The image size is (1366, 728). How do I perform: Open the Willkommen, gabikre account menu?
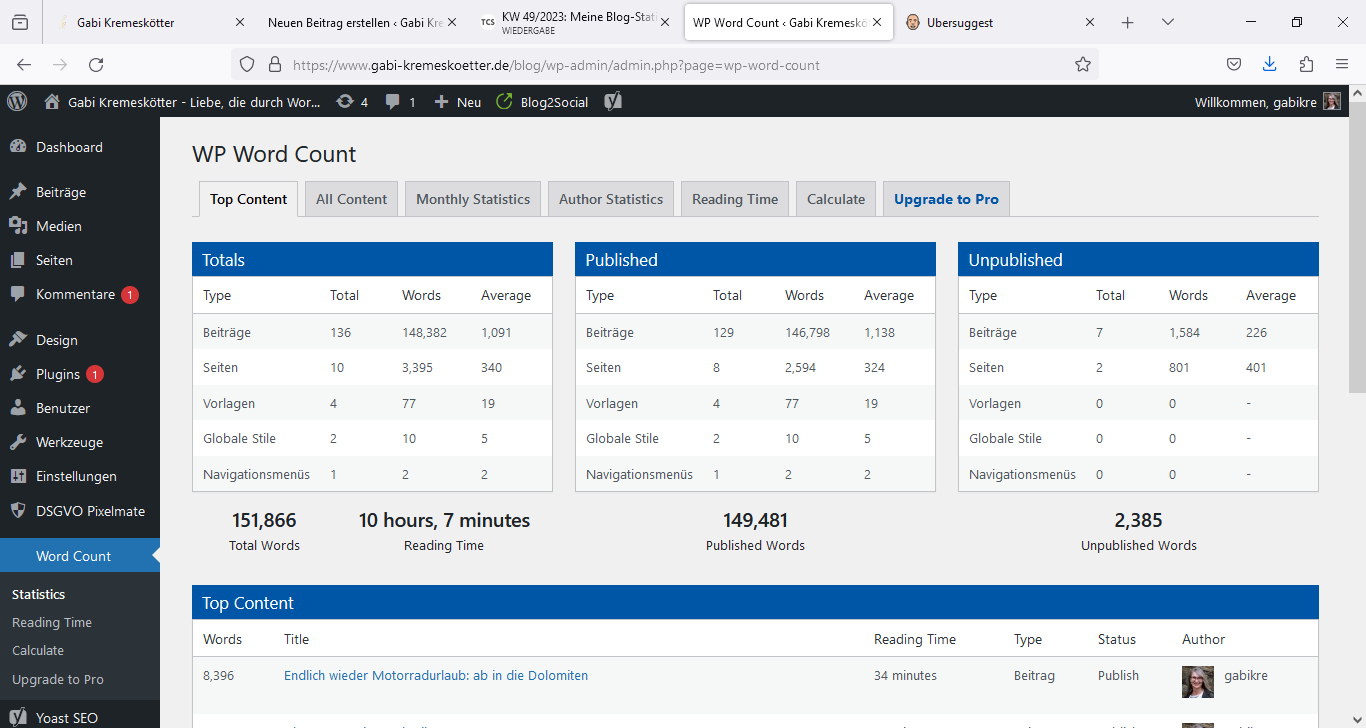tap(1267, 102)
